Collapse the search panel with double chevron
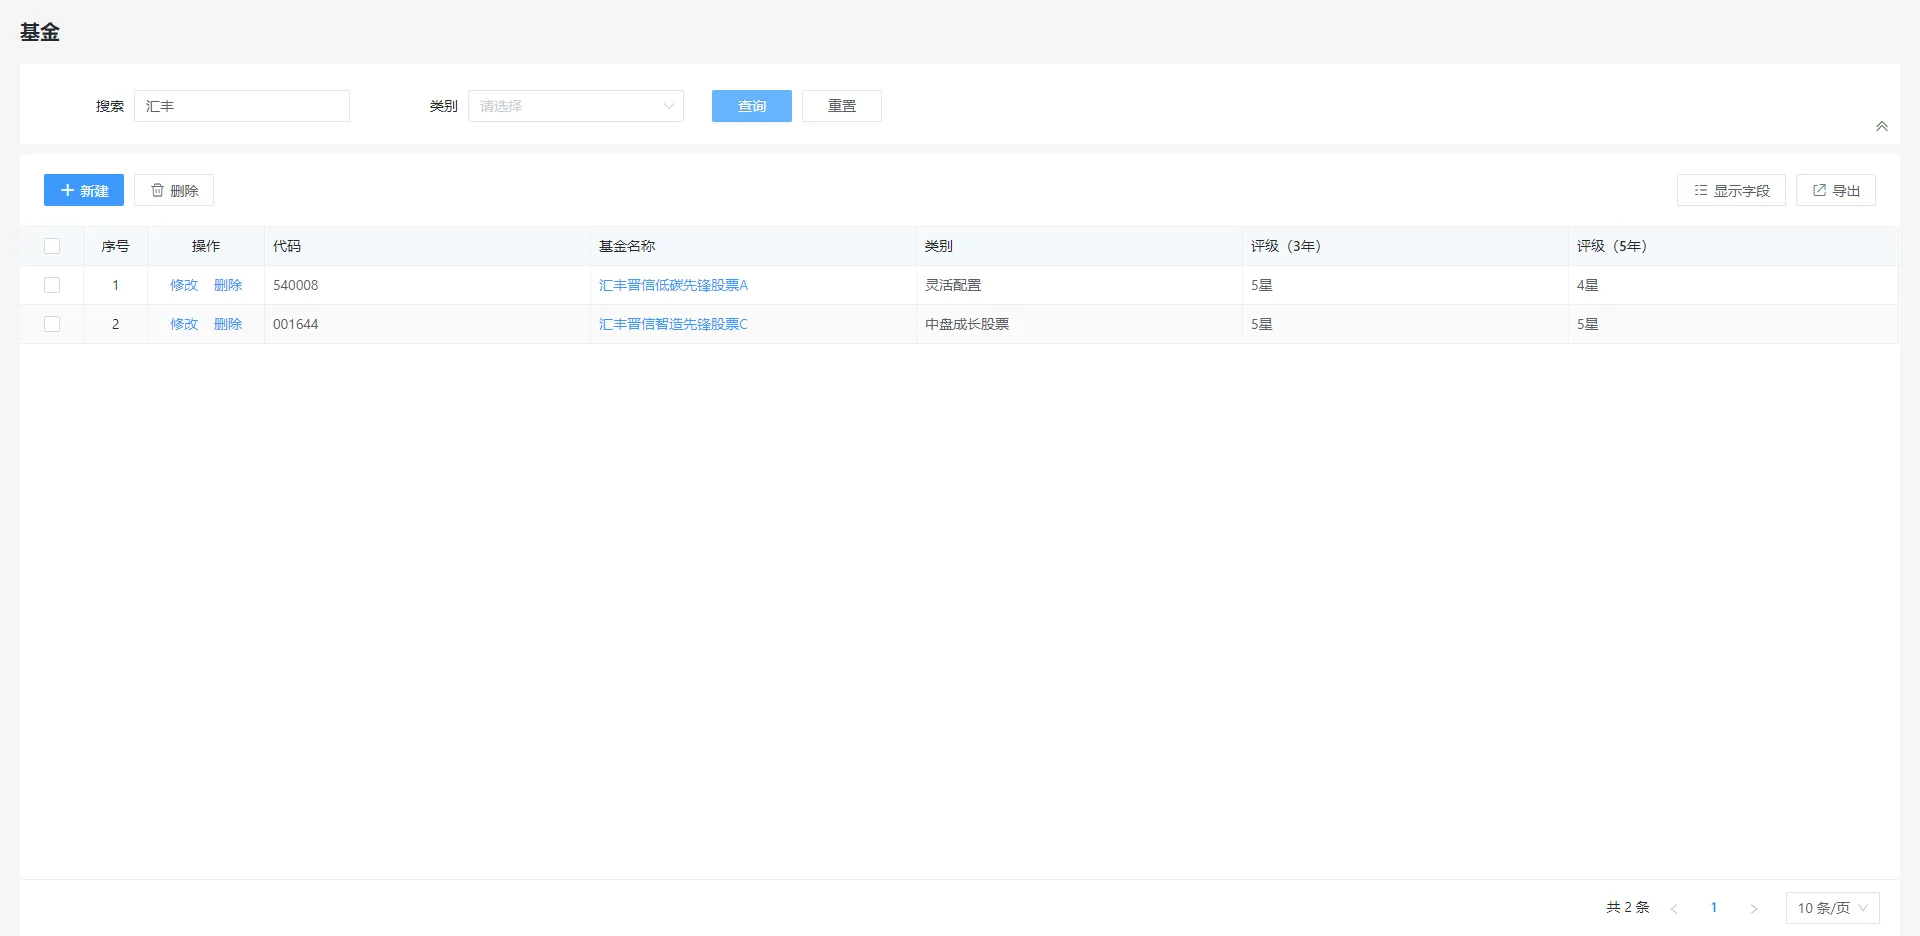This screenshot has width=1920, height=936. [x=1881, y=126]
